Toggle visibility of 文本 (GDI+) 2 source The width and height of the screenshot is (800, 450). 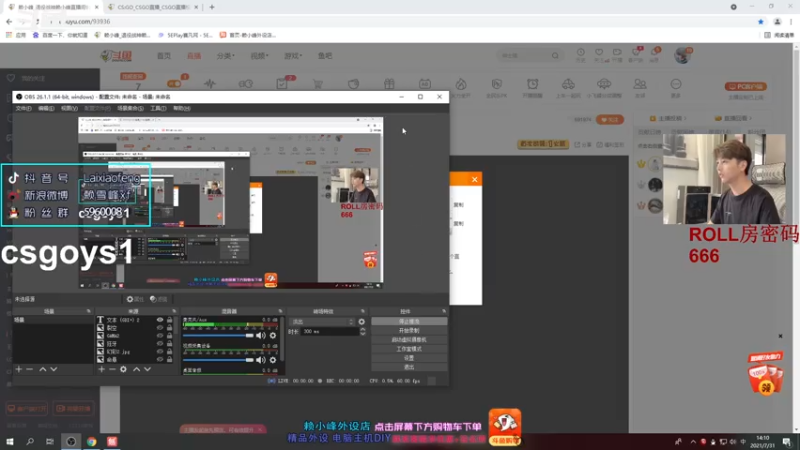tap(160, 320)
